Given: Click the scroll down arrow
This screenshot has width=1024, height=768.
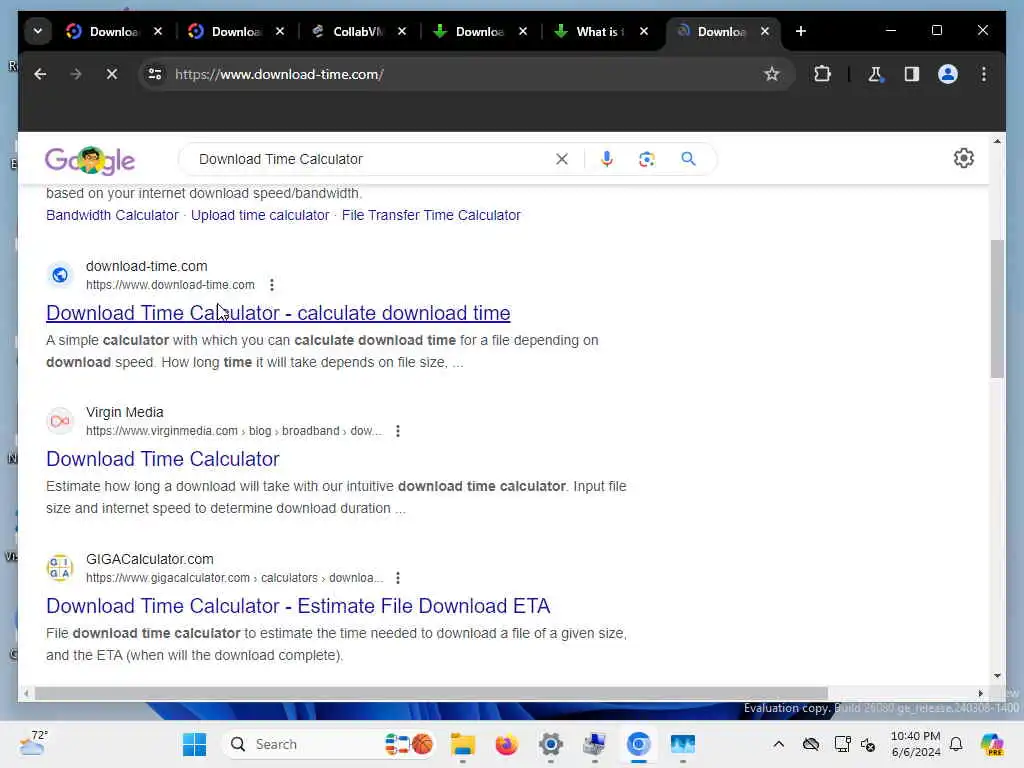Looking at the screenshot, I should point(997,675).
